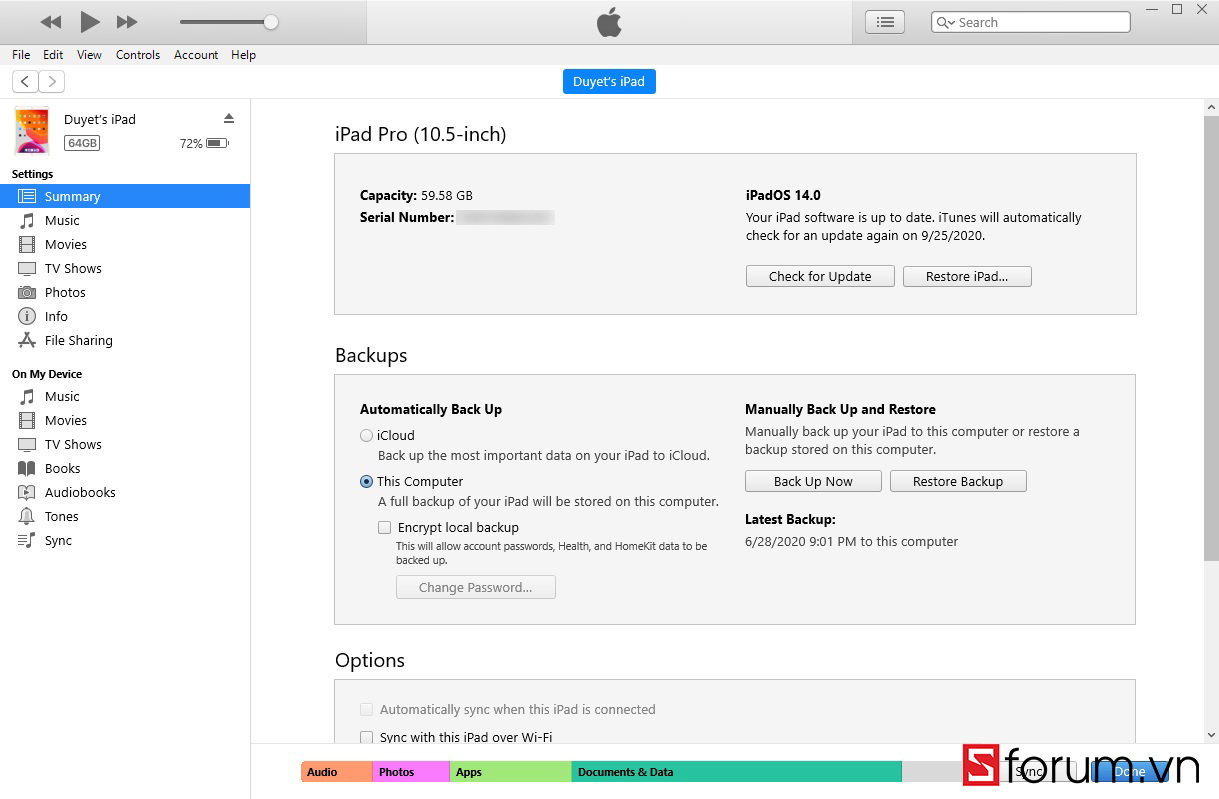Open the Controls menu
Image resolution: width=1219 pixels, height=799 pixels.
click(x=138, y=55)
